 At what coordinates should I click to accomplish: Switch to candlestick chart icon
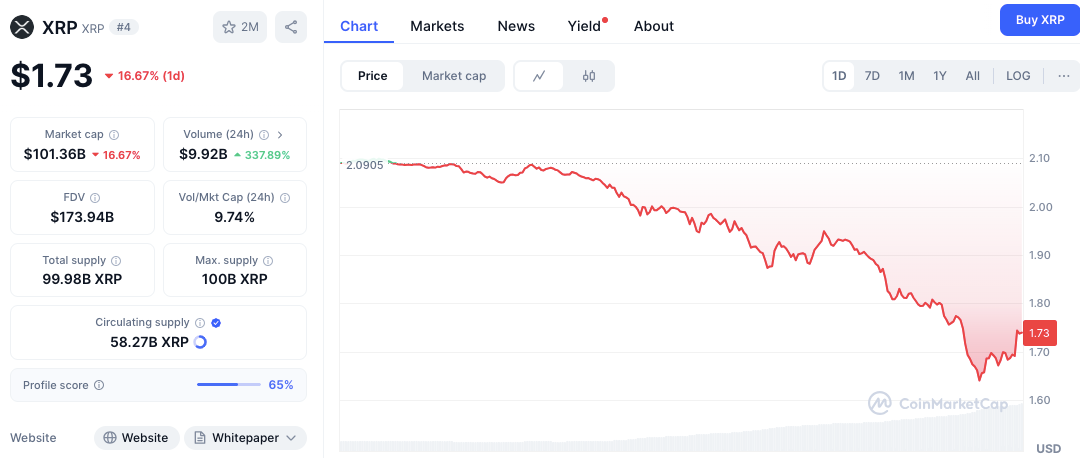click(x=589, y=76)
